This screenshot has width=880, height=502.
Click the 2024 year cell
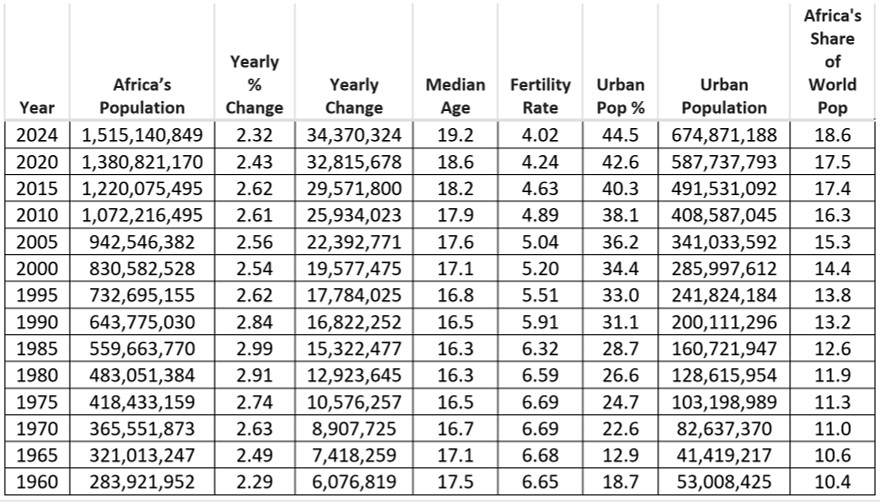pos(37,135)
